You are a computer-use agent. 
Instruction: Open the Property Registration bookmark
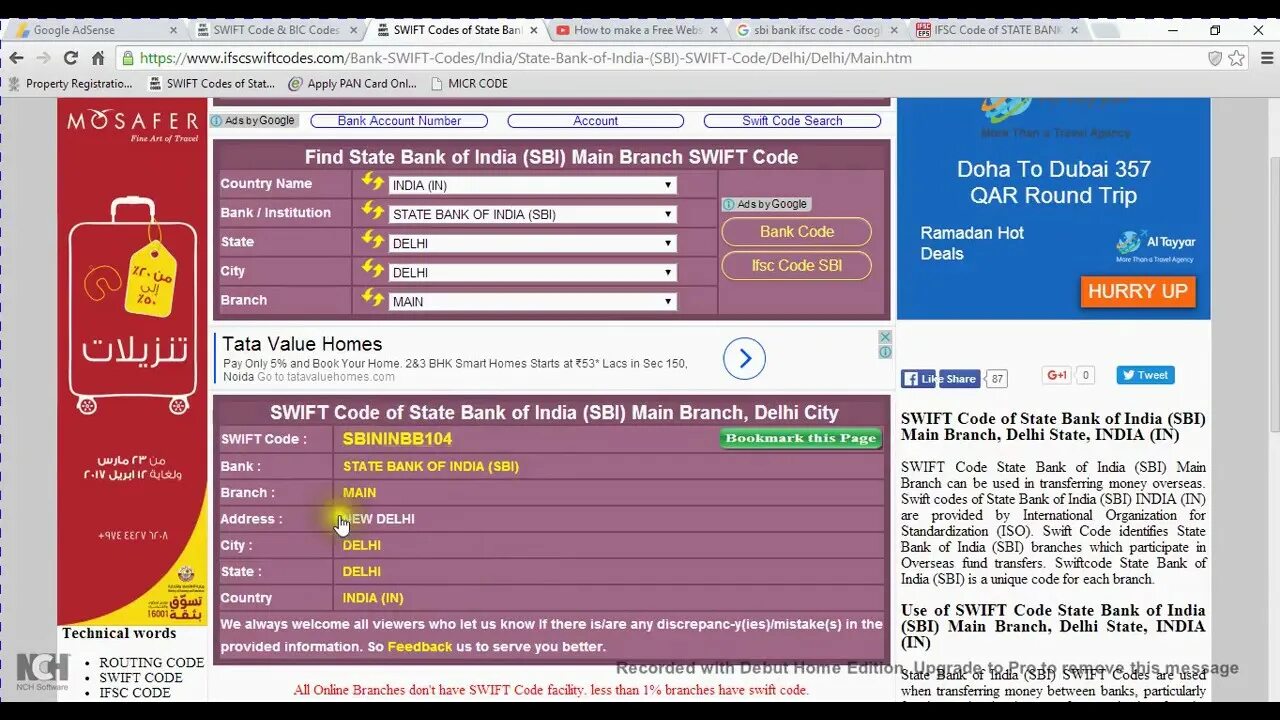click(70, 84)
